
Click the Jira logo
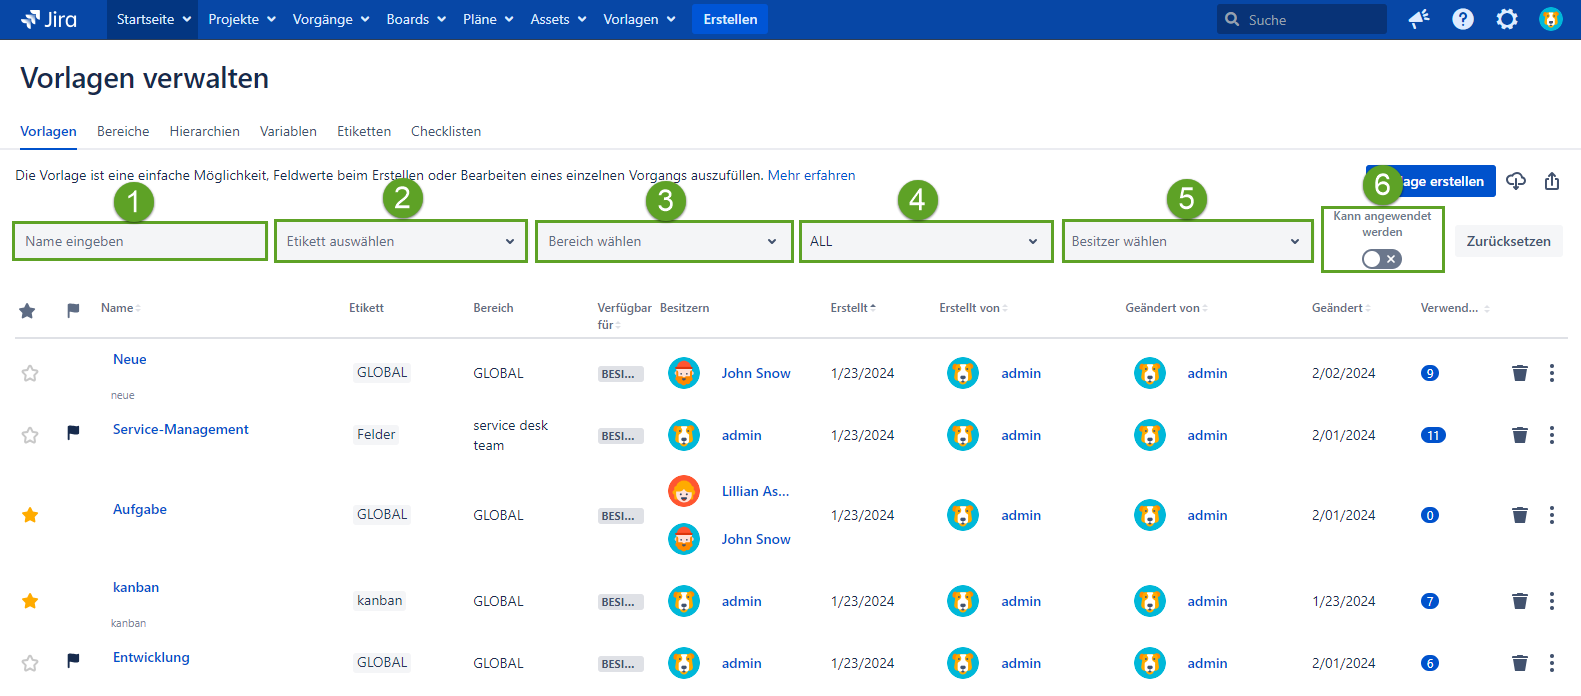click(49, 19)
